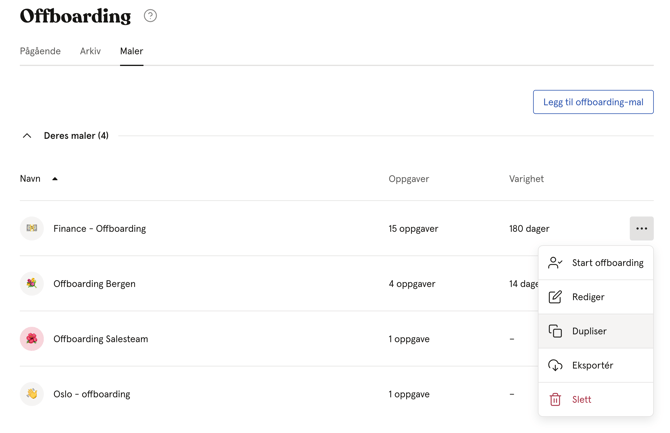Click 1 oppgave in the Oslo - offboarding row

click(408, 394)
